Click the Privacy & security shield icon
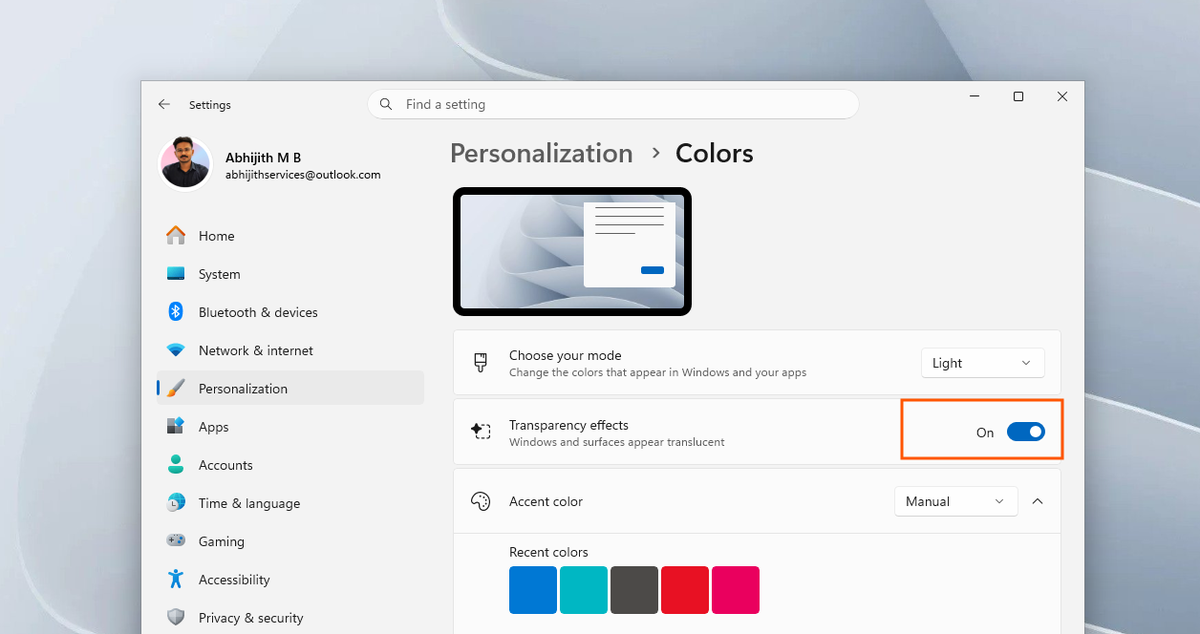 176,617
